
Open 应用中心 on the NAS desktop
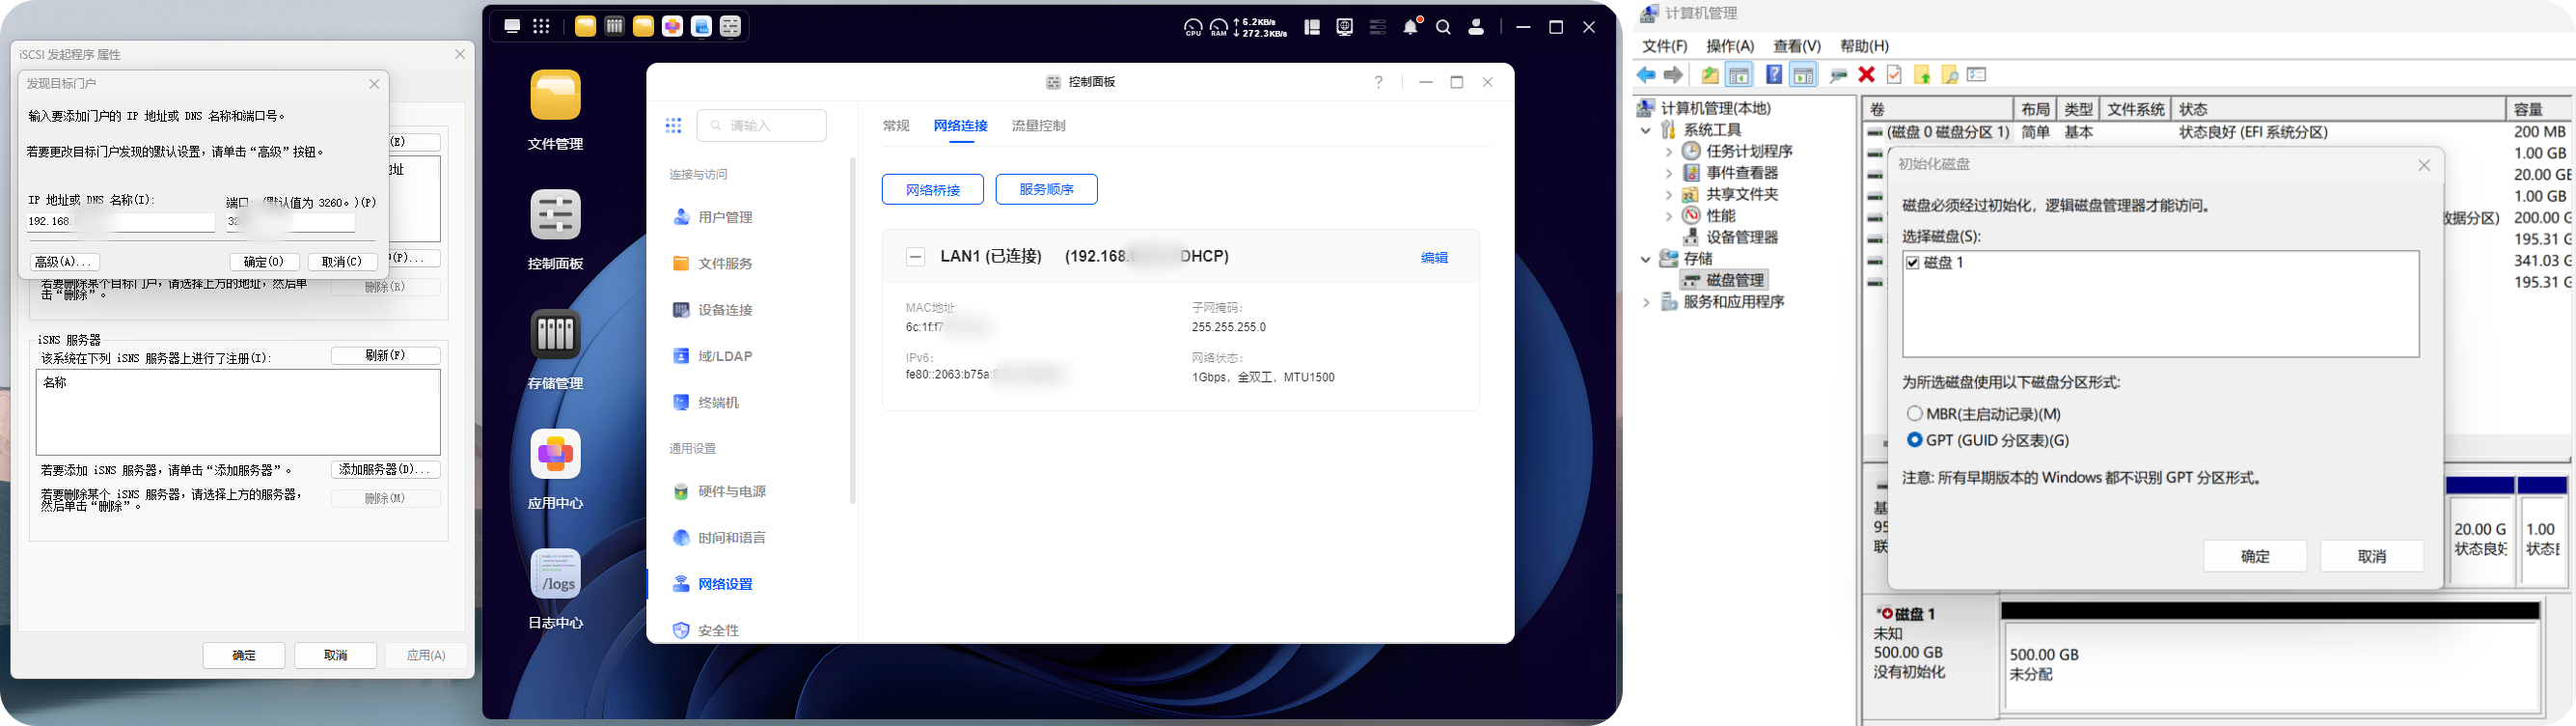pos(555,454)
